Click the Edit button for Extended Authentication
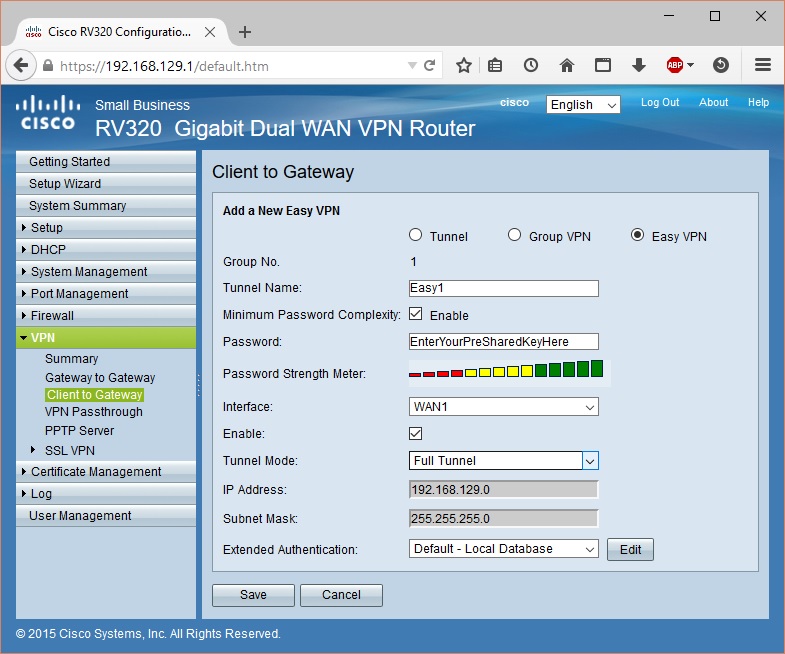 (x=630, y=550)
